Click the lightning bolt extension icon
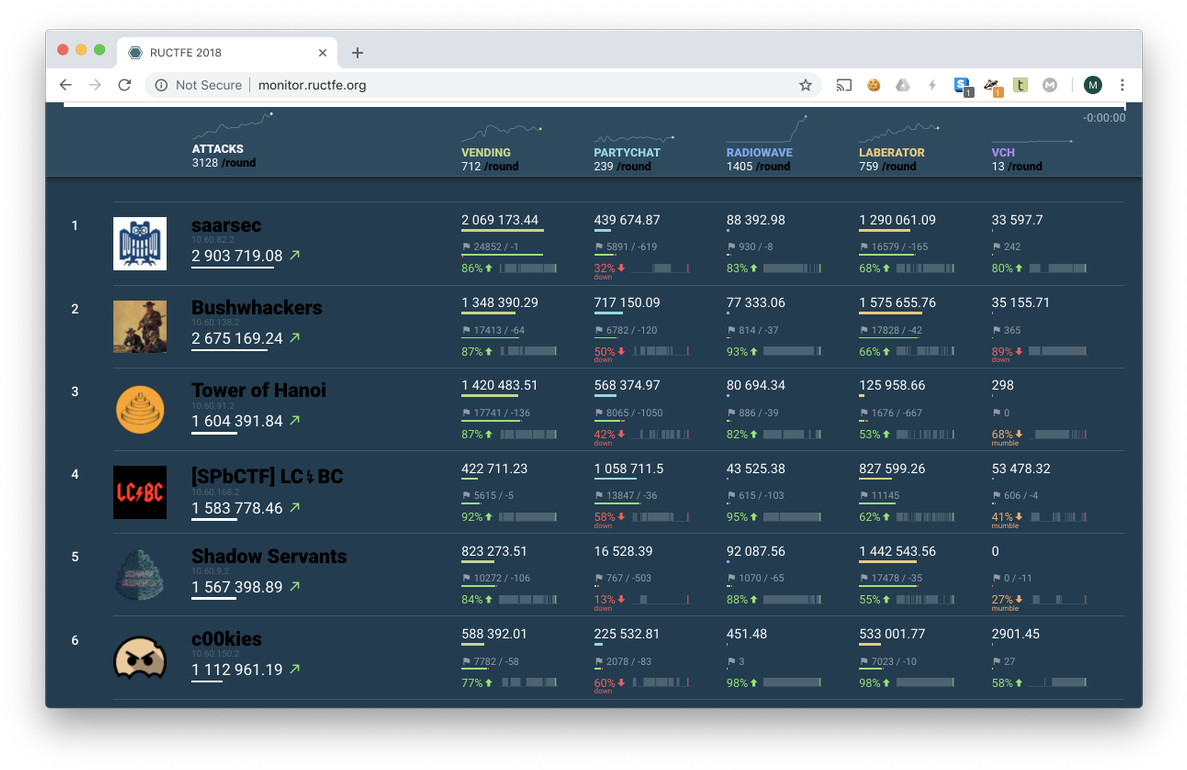This screenshot has height=770, width=1187. pyautogui.click(x=932, y=85)
